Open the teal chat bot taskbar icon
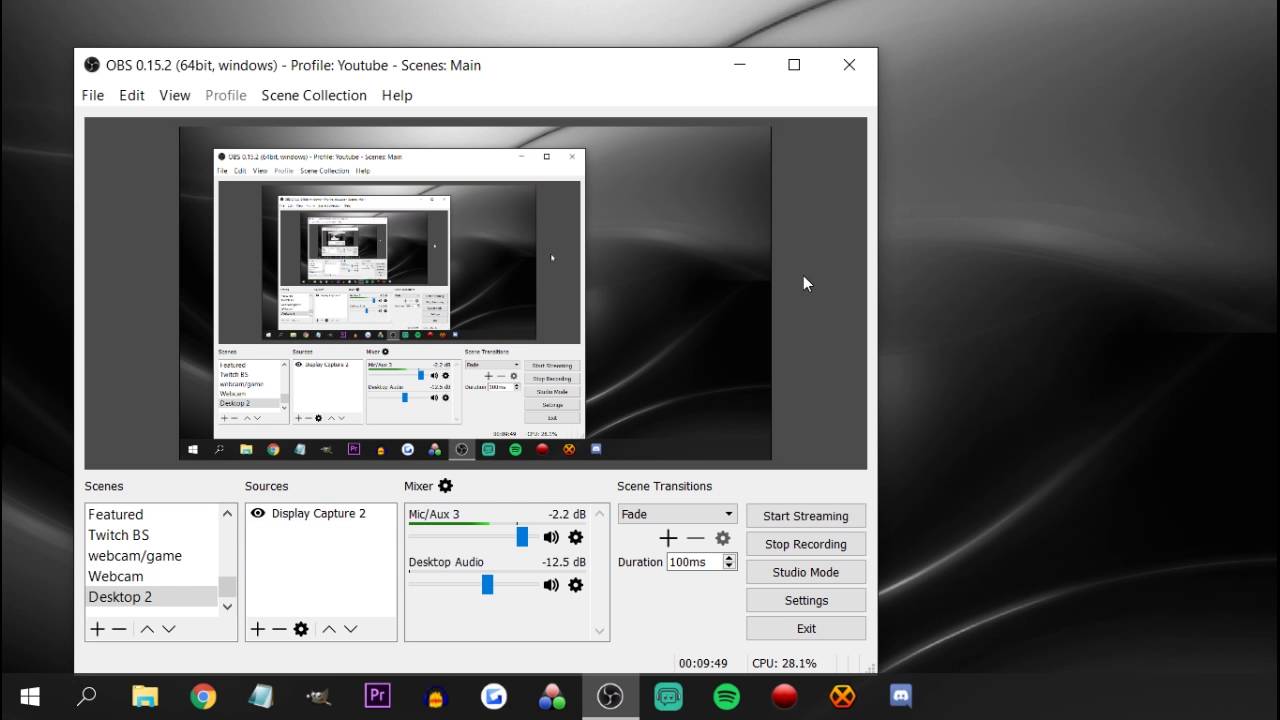Image resolution: width=1280 pixels, height=720 pixels. click(x=668, y=696)
